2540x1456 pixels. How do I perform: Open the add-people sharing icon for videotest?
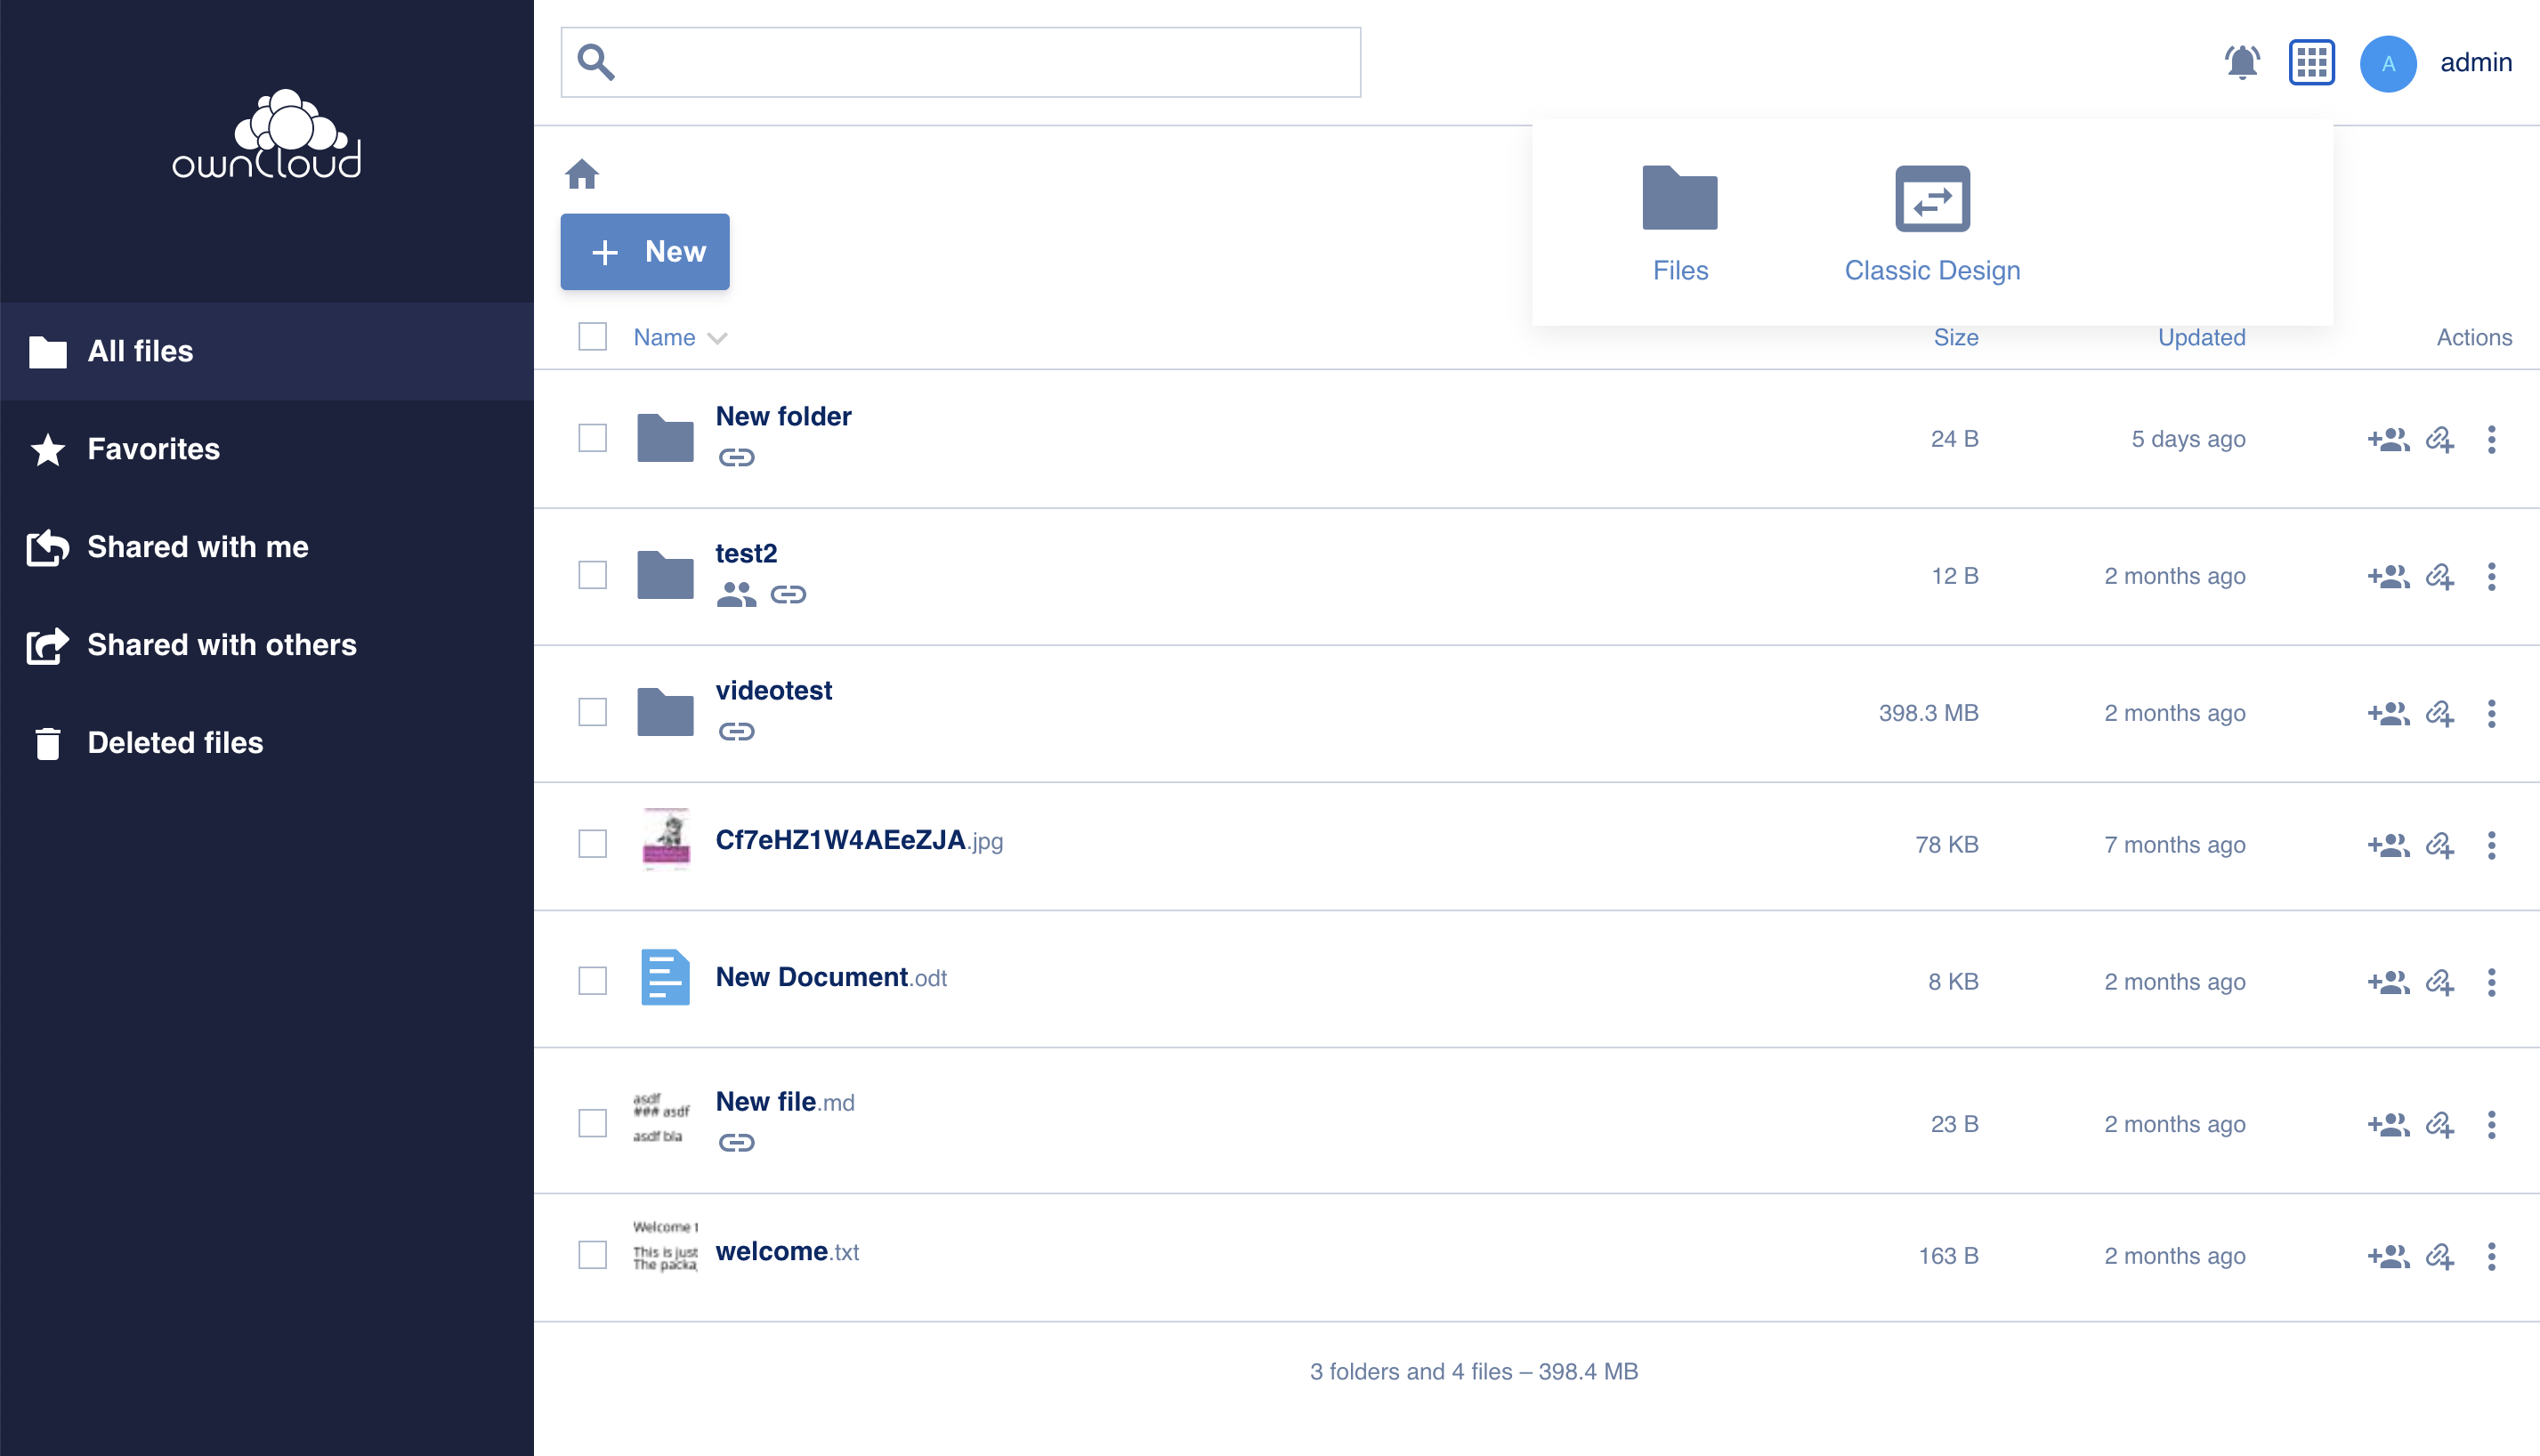pos(2388,713)
